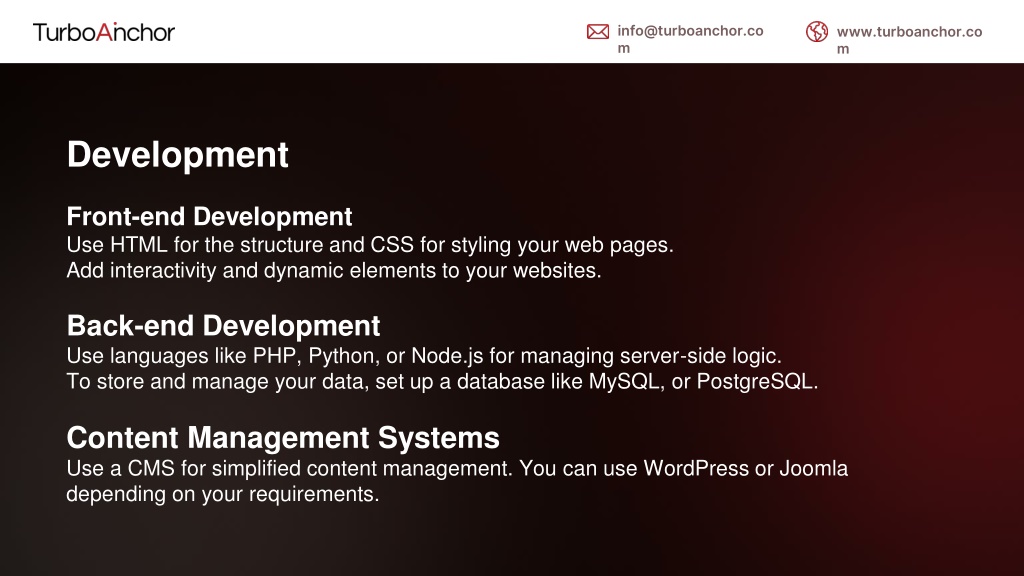Click the globe website icon

(816, 31)
